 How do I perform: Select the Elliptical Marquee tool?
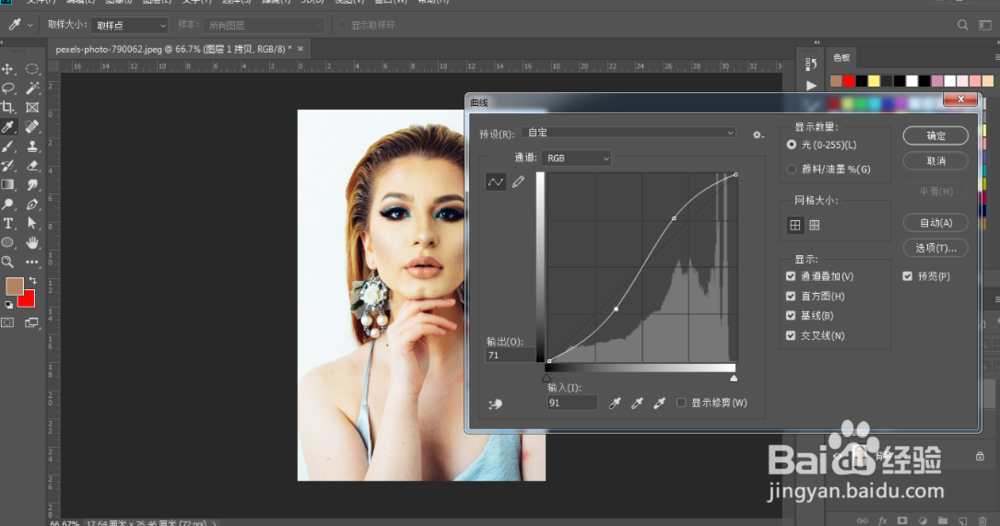tap(32, 69)
